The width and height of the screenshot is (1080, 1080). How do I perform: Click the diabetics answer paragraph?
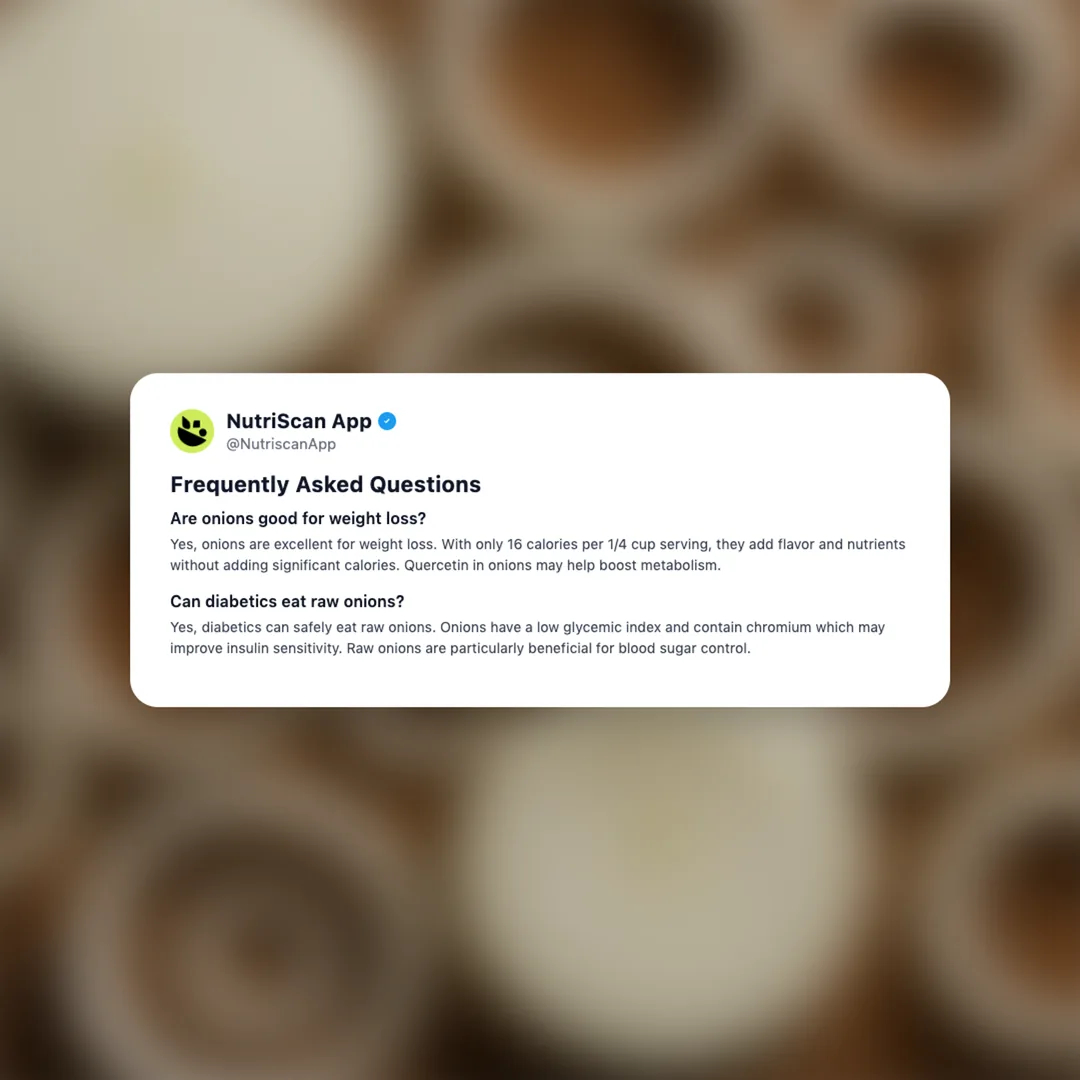pyautogui.click(x=528, y=638)
